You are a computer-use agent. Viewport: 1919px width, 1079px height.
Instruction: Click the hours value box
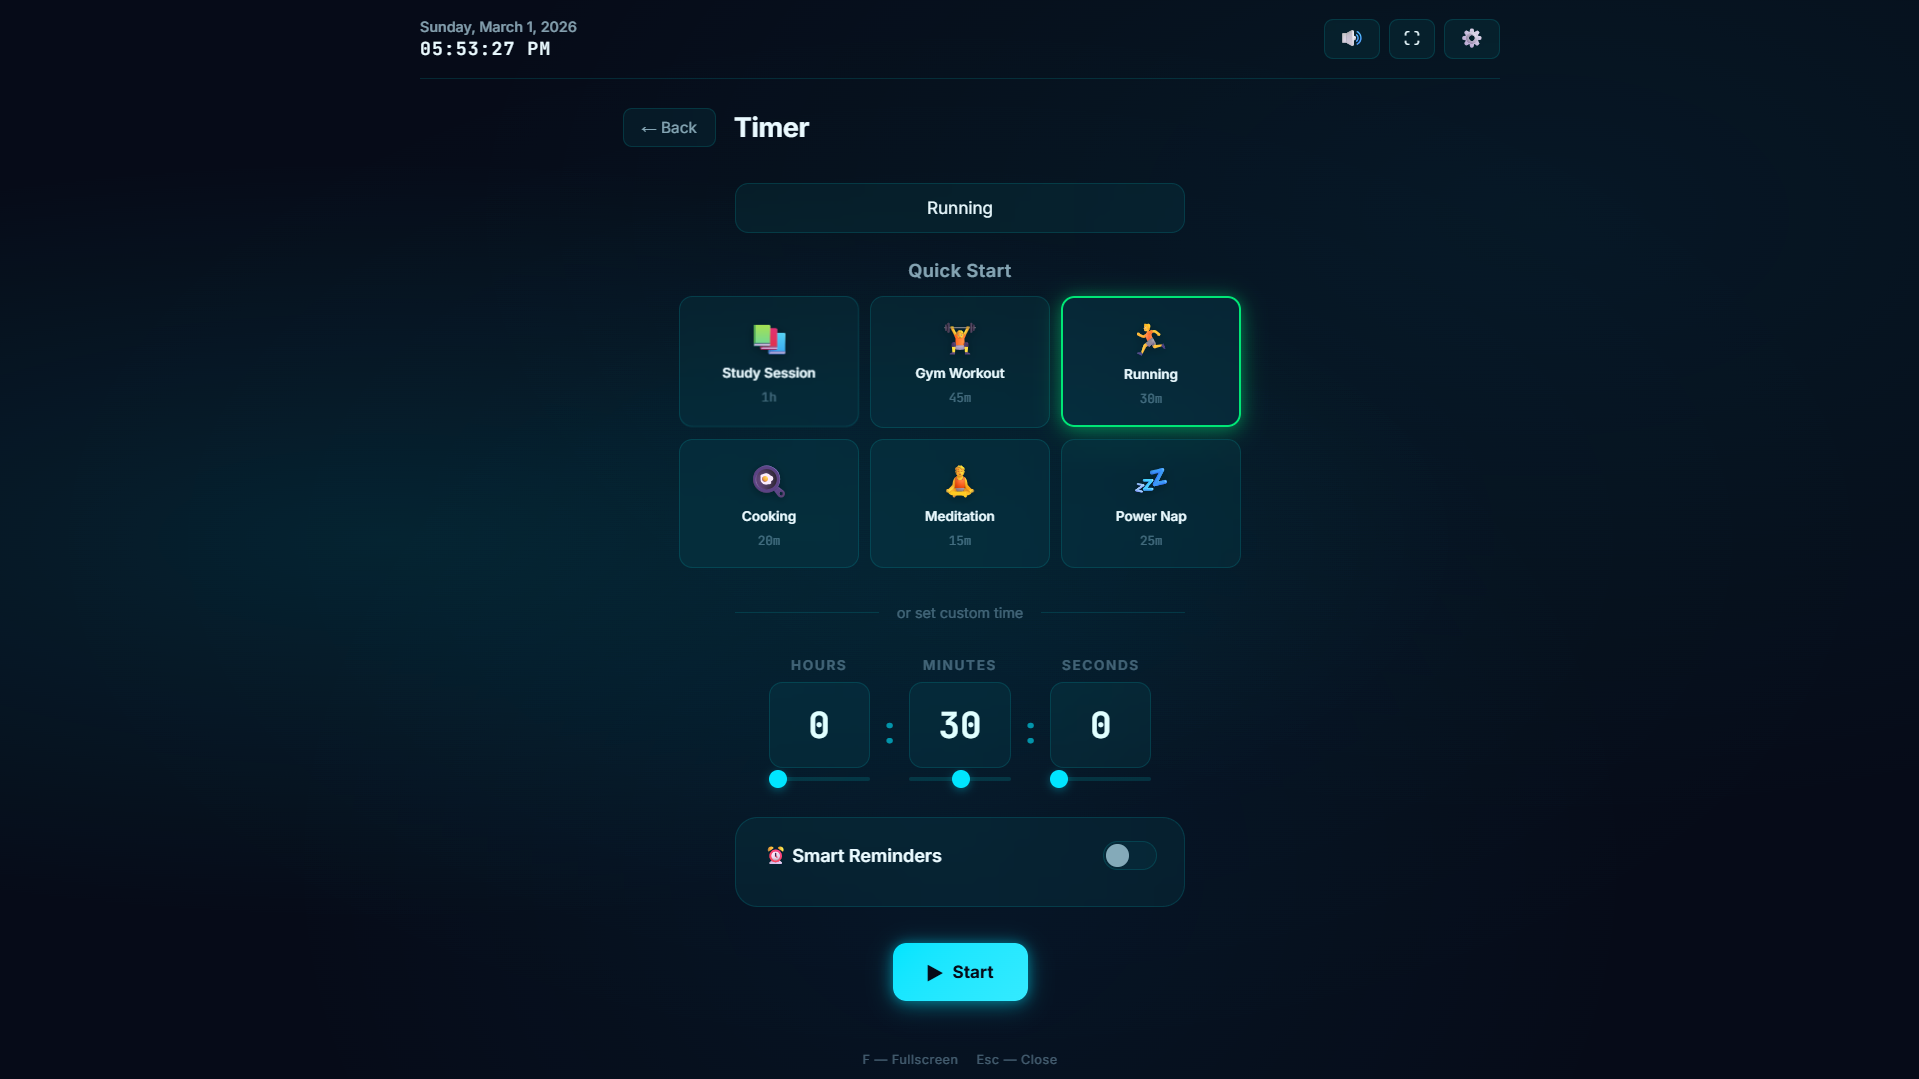click(x=818, y=725)
